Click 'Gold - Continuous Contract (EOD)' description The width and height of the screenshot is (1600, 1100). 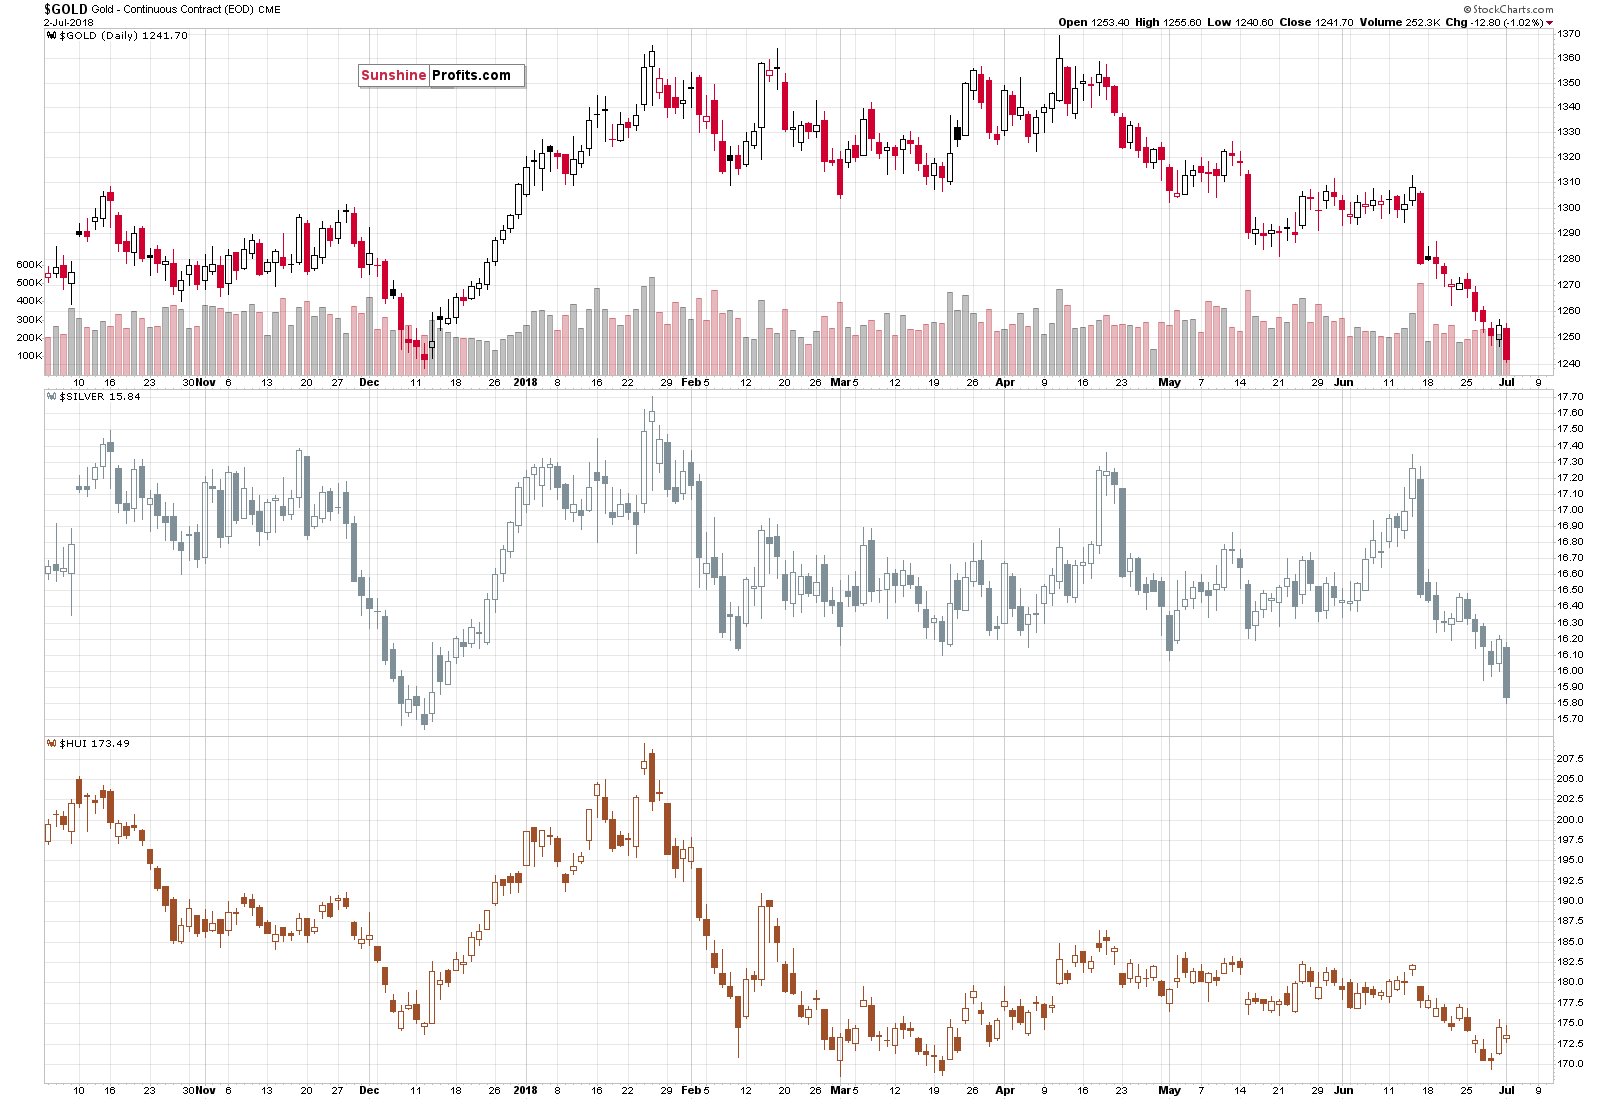pos(172,10)
